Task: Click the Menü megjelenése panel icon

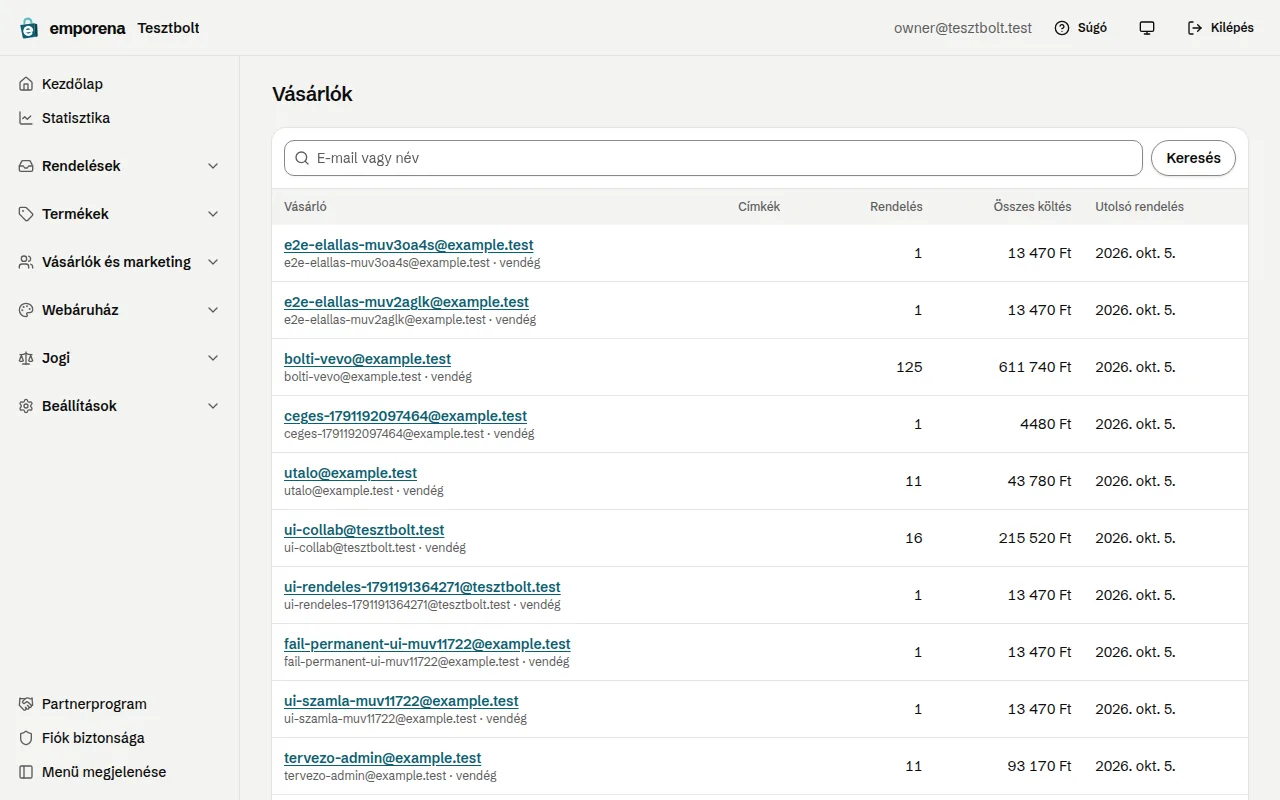Action: (26, 772)
